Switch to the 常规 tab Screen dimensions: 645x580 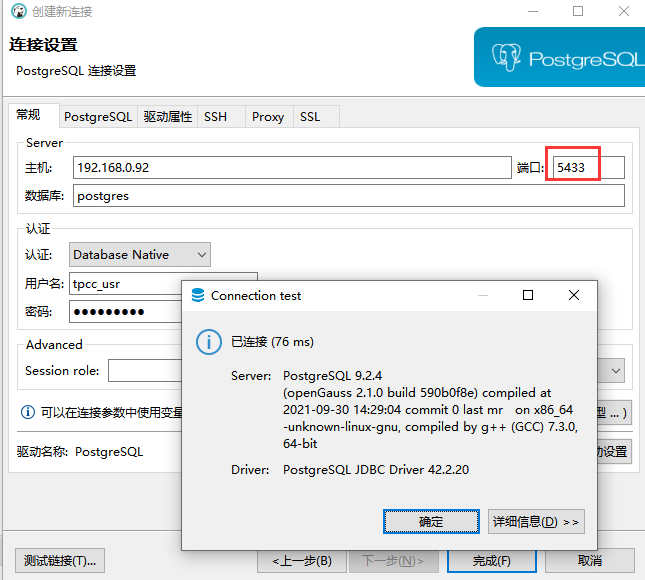(x=34, y=115)
